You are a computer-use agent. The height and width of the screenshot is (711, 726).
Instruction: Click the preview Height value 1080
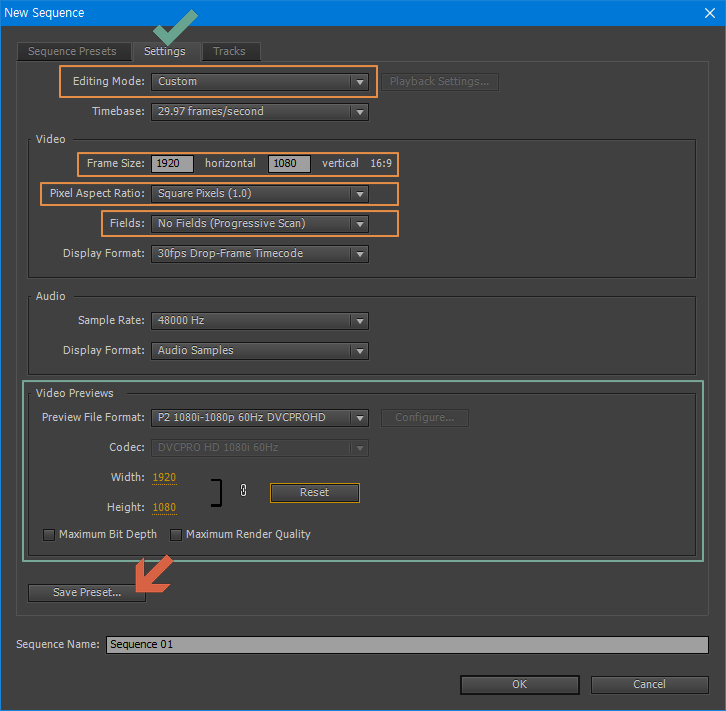pos(164,508)
